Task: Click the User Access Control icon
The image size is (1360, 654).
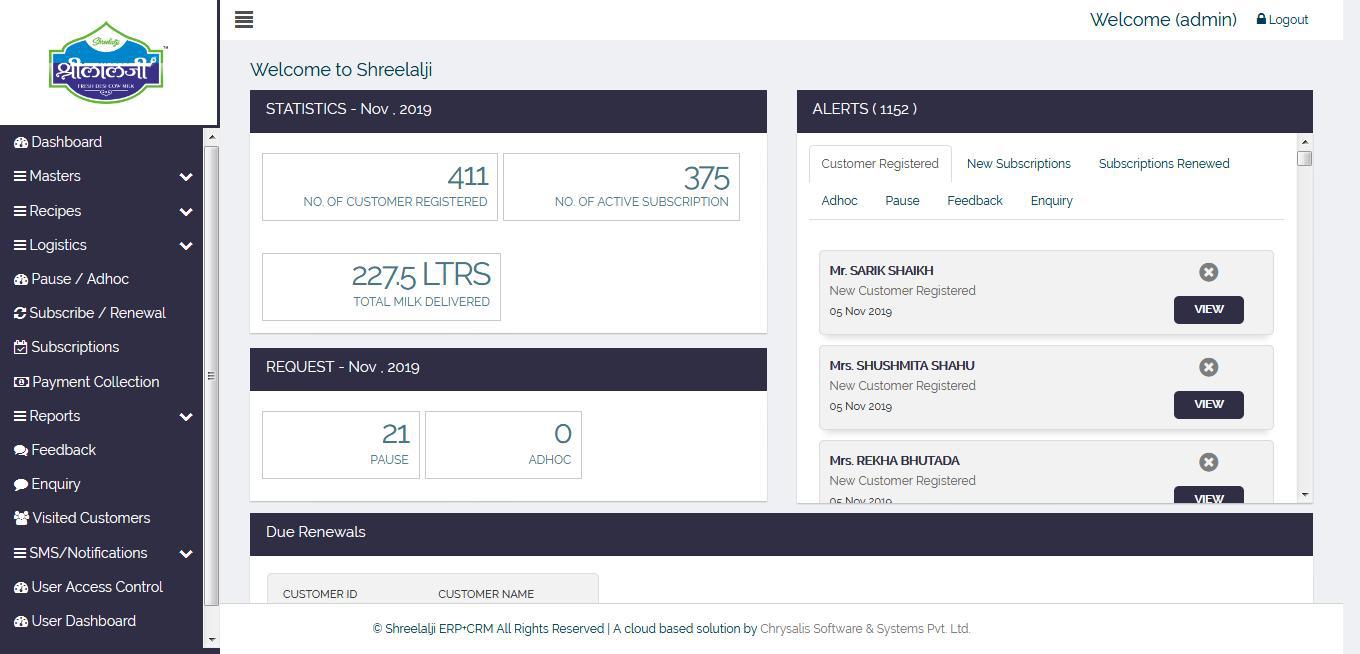Action: tap(21, 587)
